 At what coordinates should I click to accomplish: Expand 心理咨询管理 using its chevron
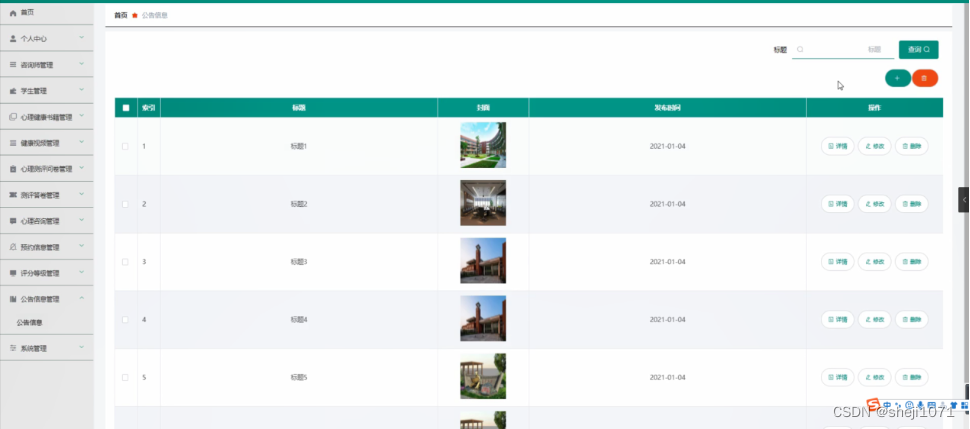tap(82, 220)
